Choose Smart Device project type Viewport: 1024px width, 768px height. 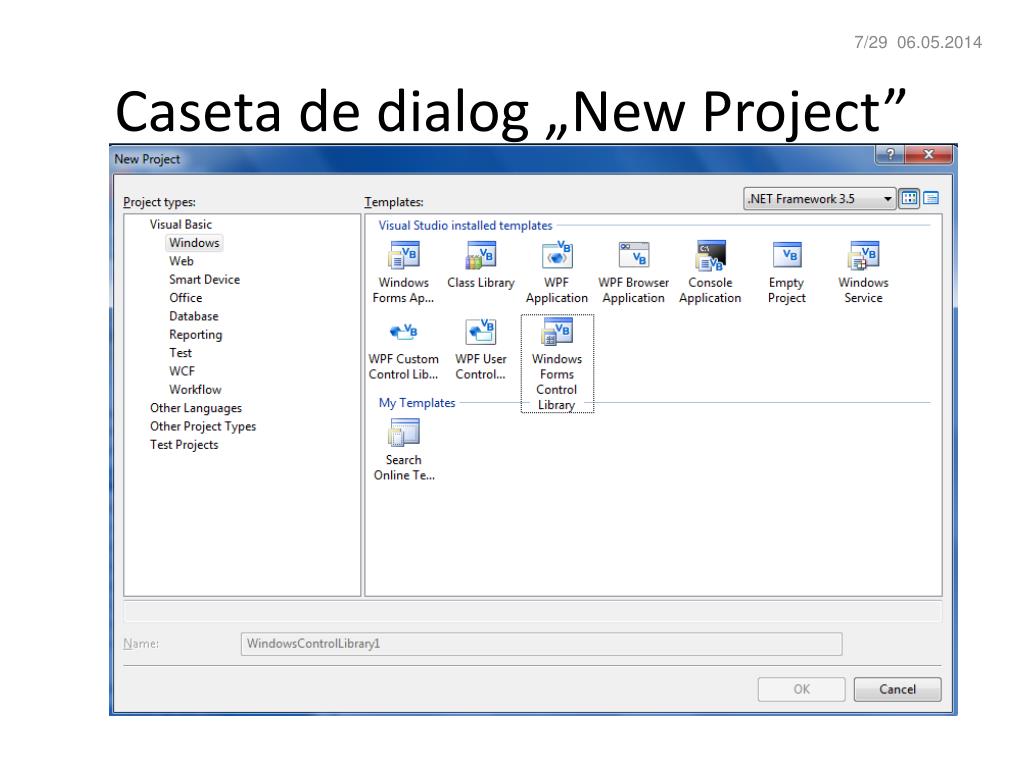pyautogui.click(x=204, y=280)
